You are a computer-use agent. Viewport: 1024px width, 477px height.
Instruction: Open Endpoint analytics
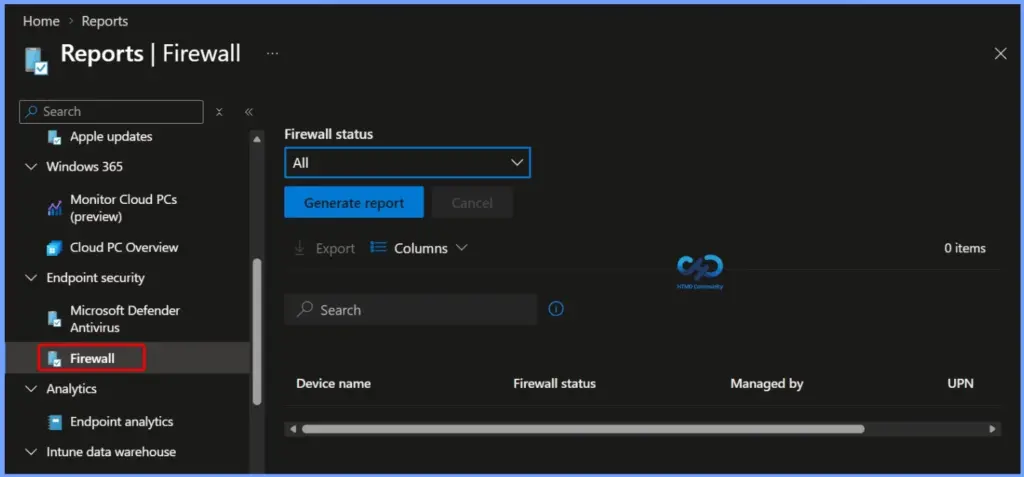121,422
